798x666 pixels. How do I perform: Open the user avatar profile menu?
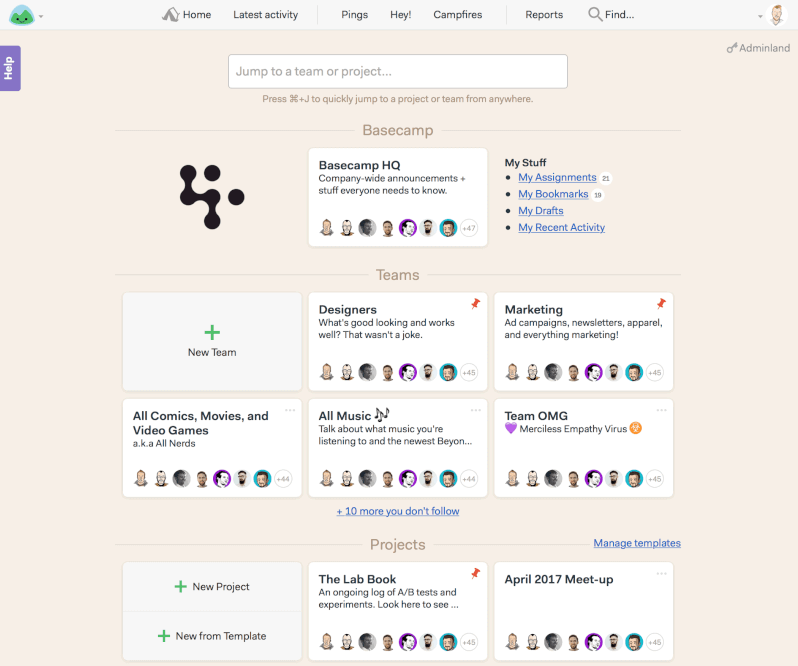coord(777,15)
